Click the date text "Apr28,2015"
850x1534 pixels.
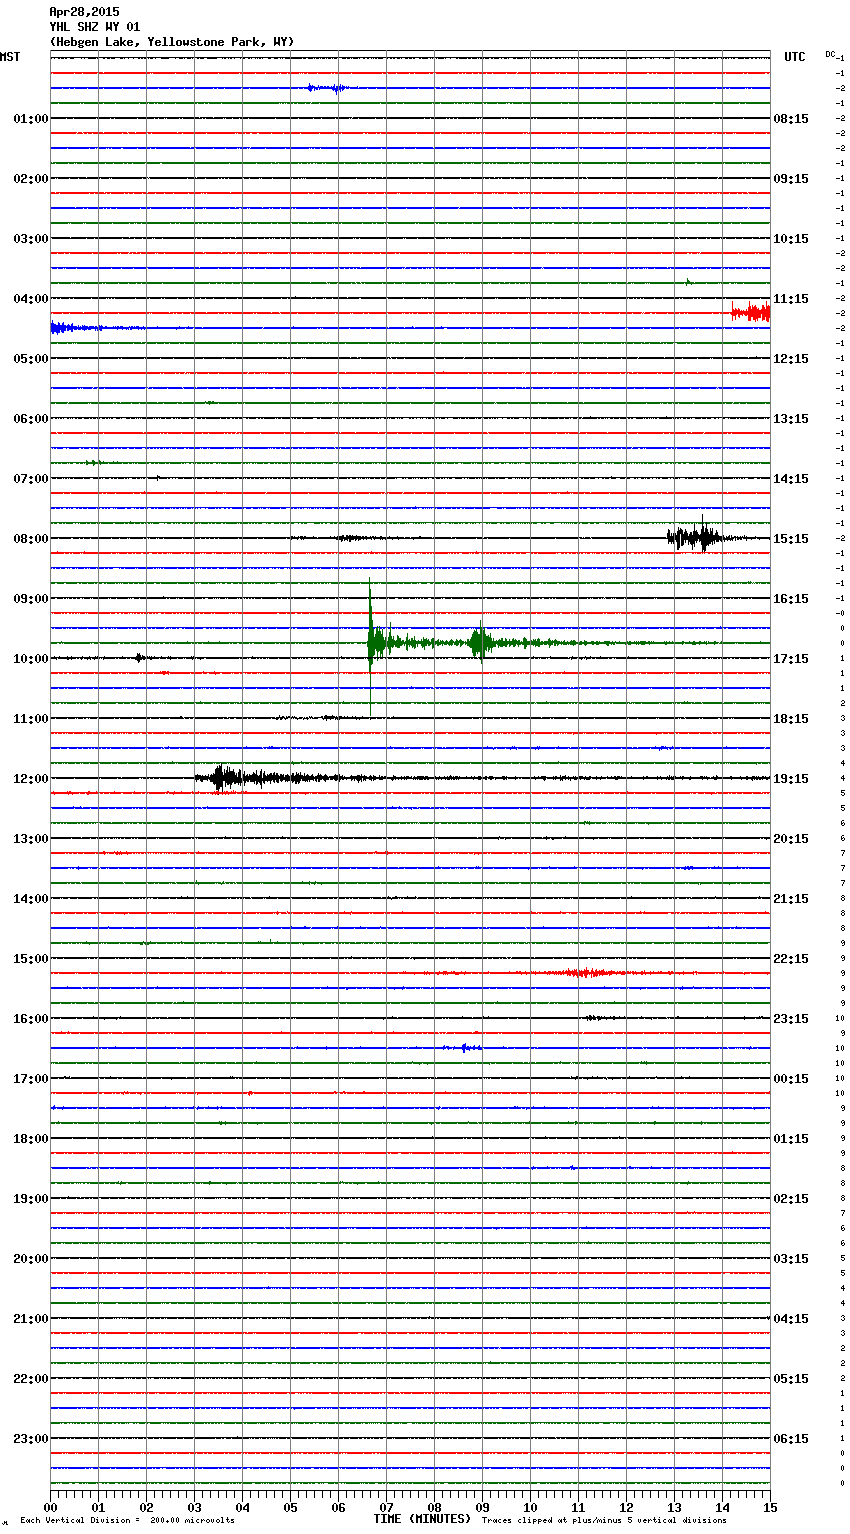tap(84, 12)
